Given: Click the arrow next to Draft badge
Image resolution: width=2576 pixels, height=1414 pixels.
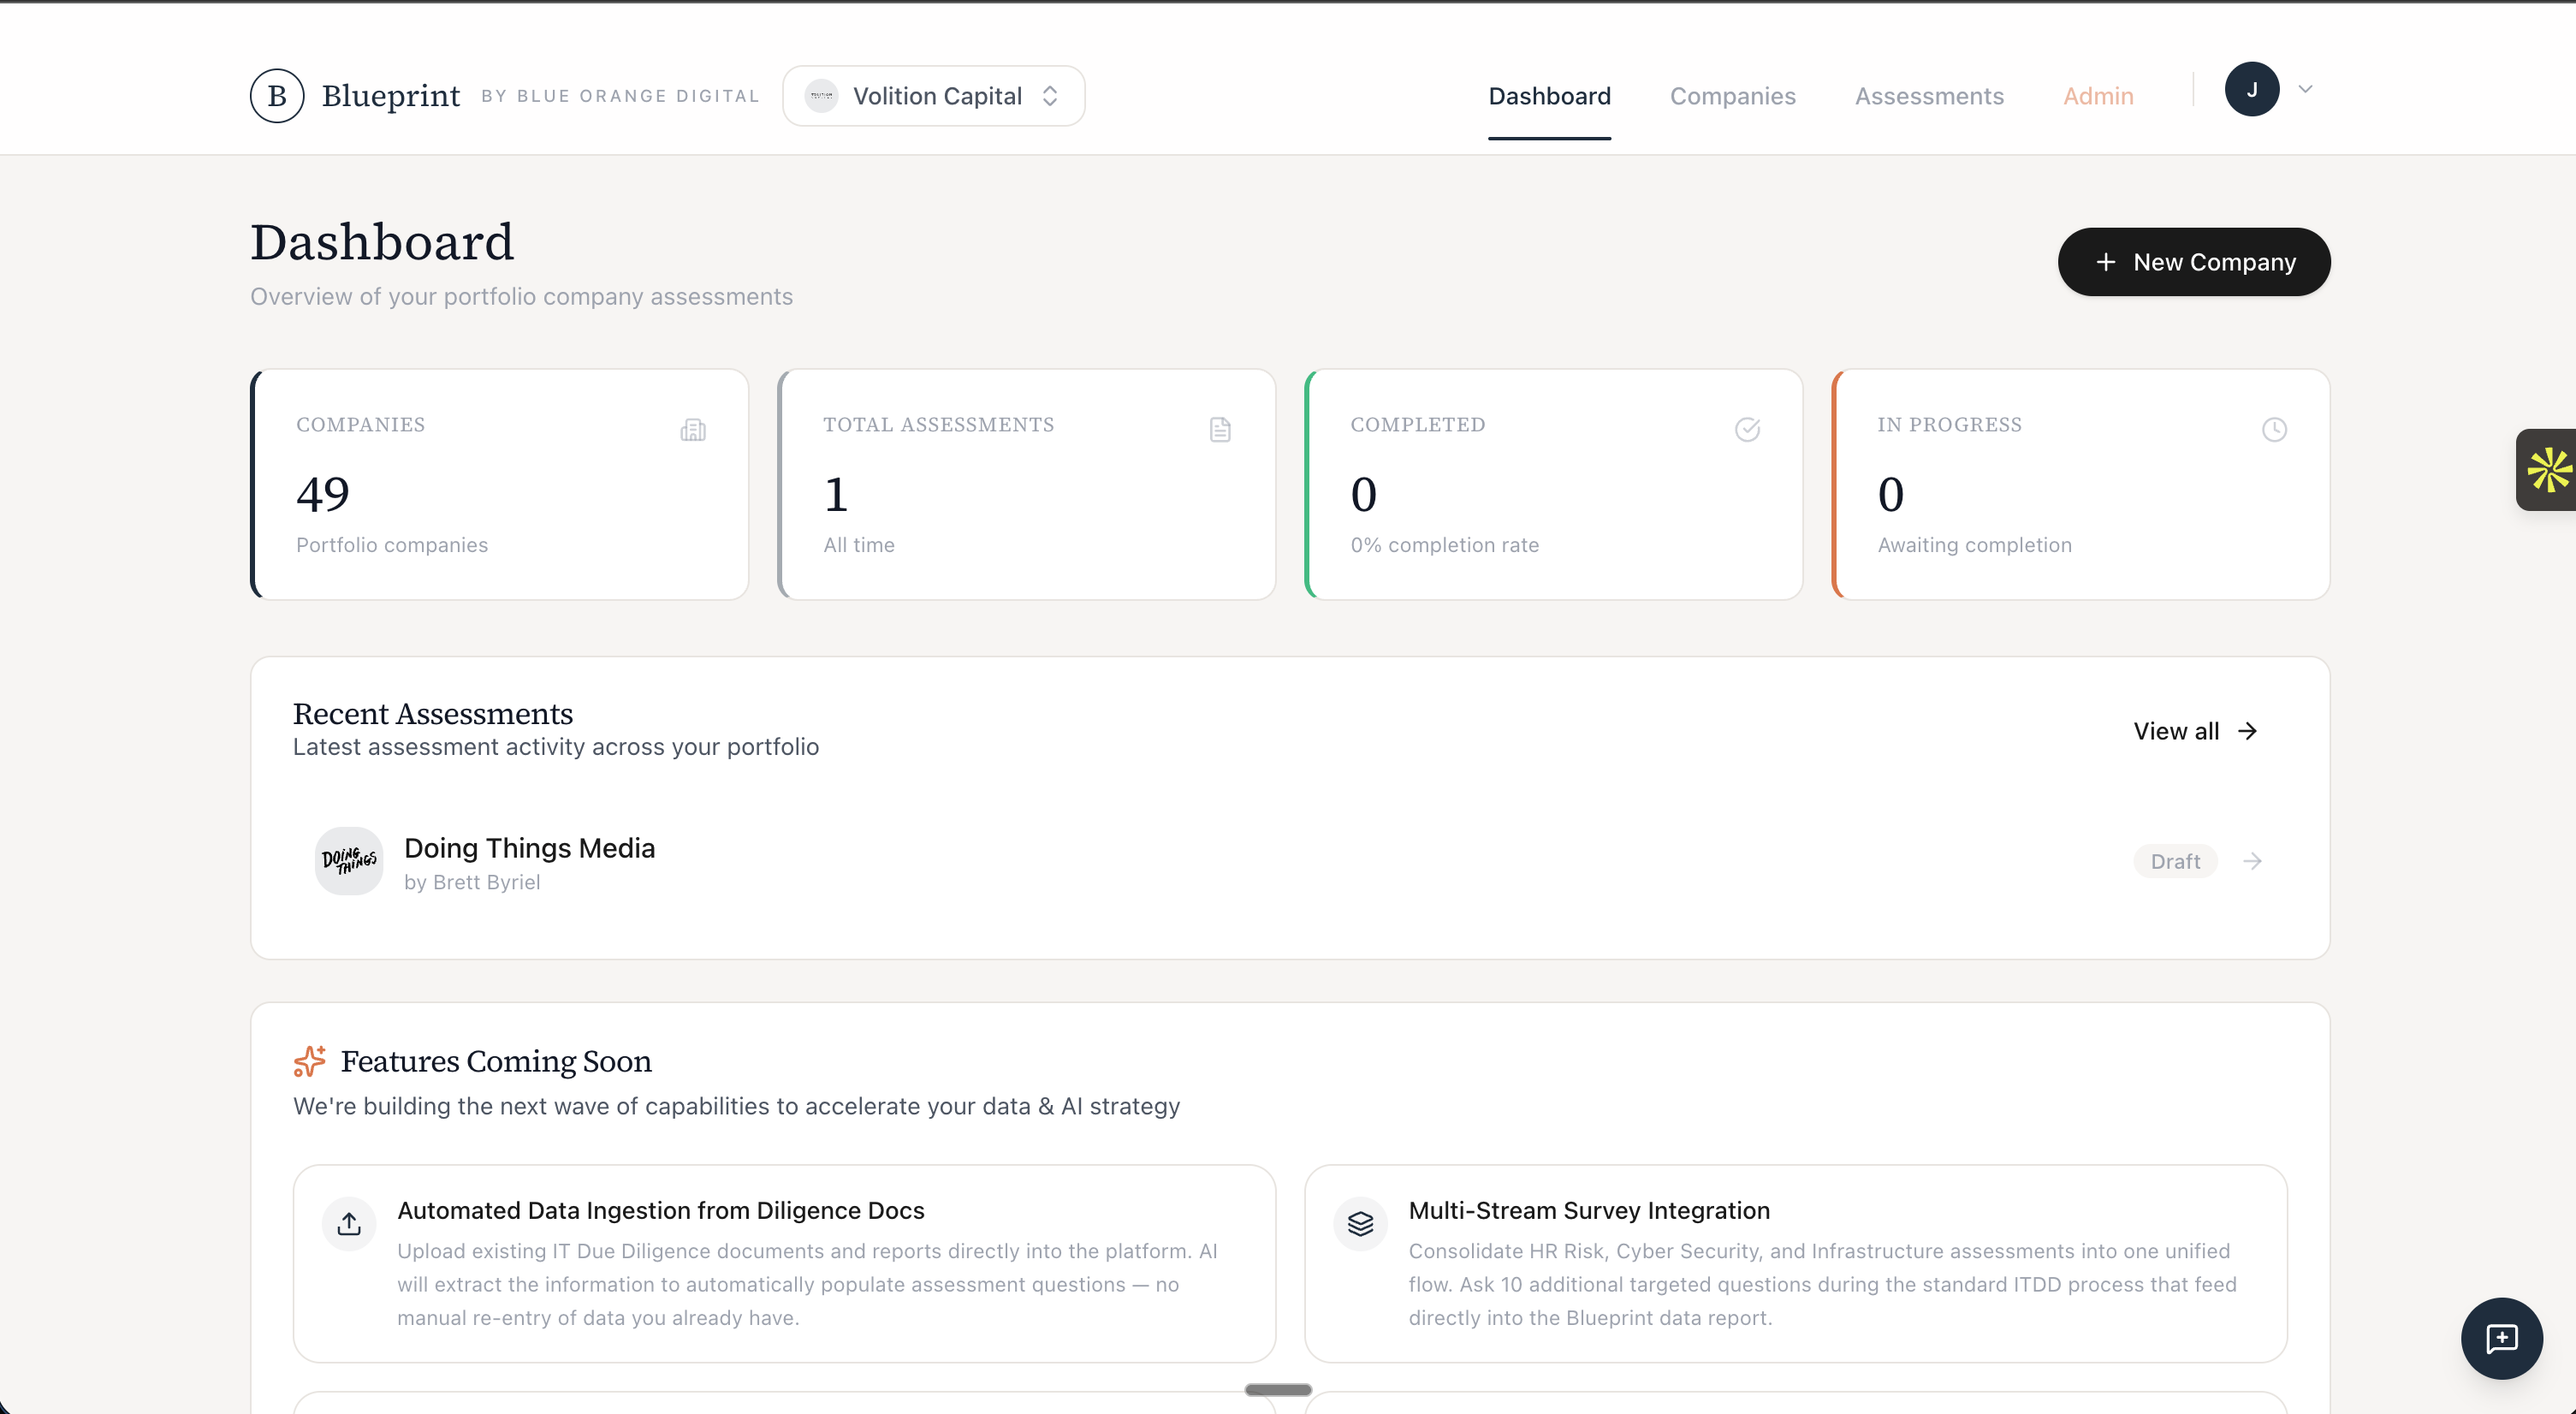Looking at the screenshot, I should click(2253, 861).
